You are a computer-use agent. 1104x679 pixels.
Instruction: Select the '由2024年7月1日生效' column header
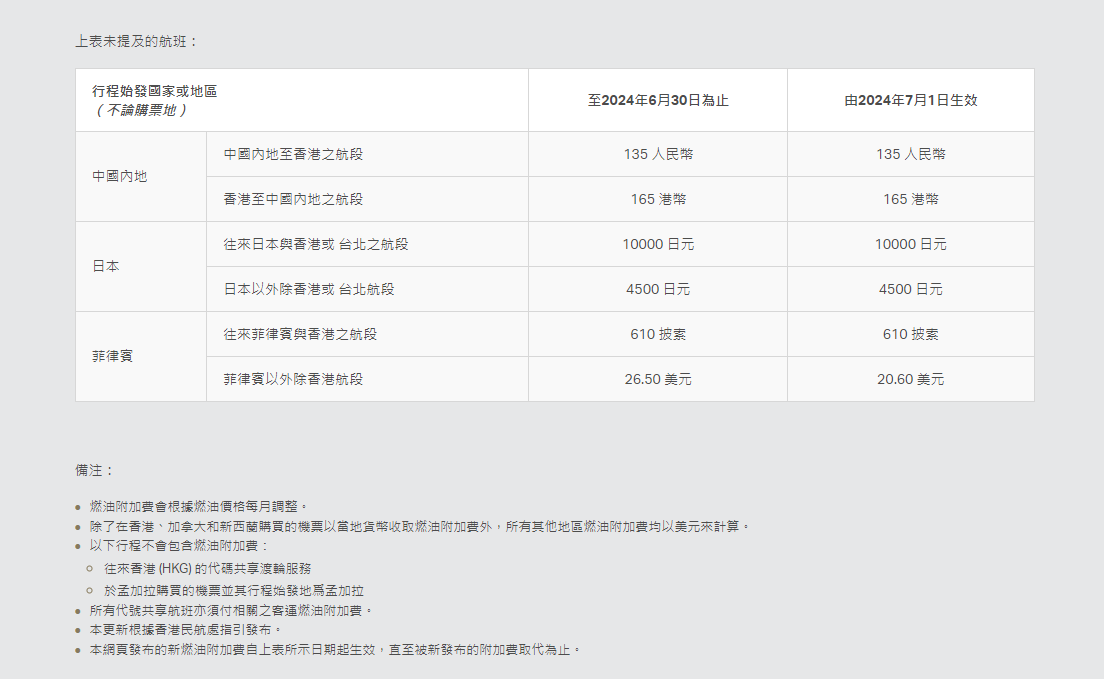tap(910, 100)
